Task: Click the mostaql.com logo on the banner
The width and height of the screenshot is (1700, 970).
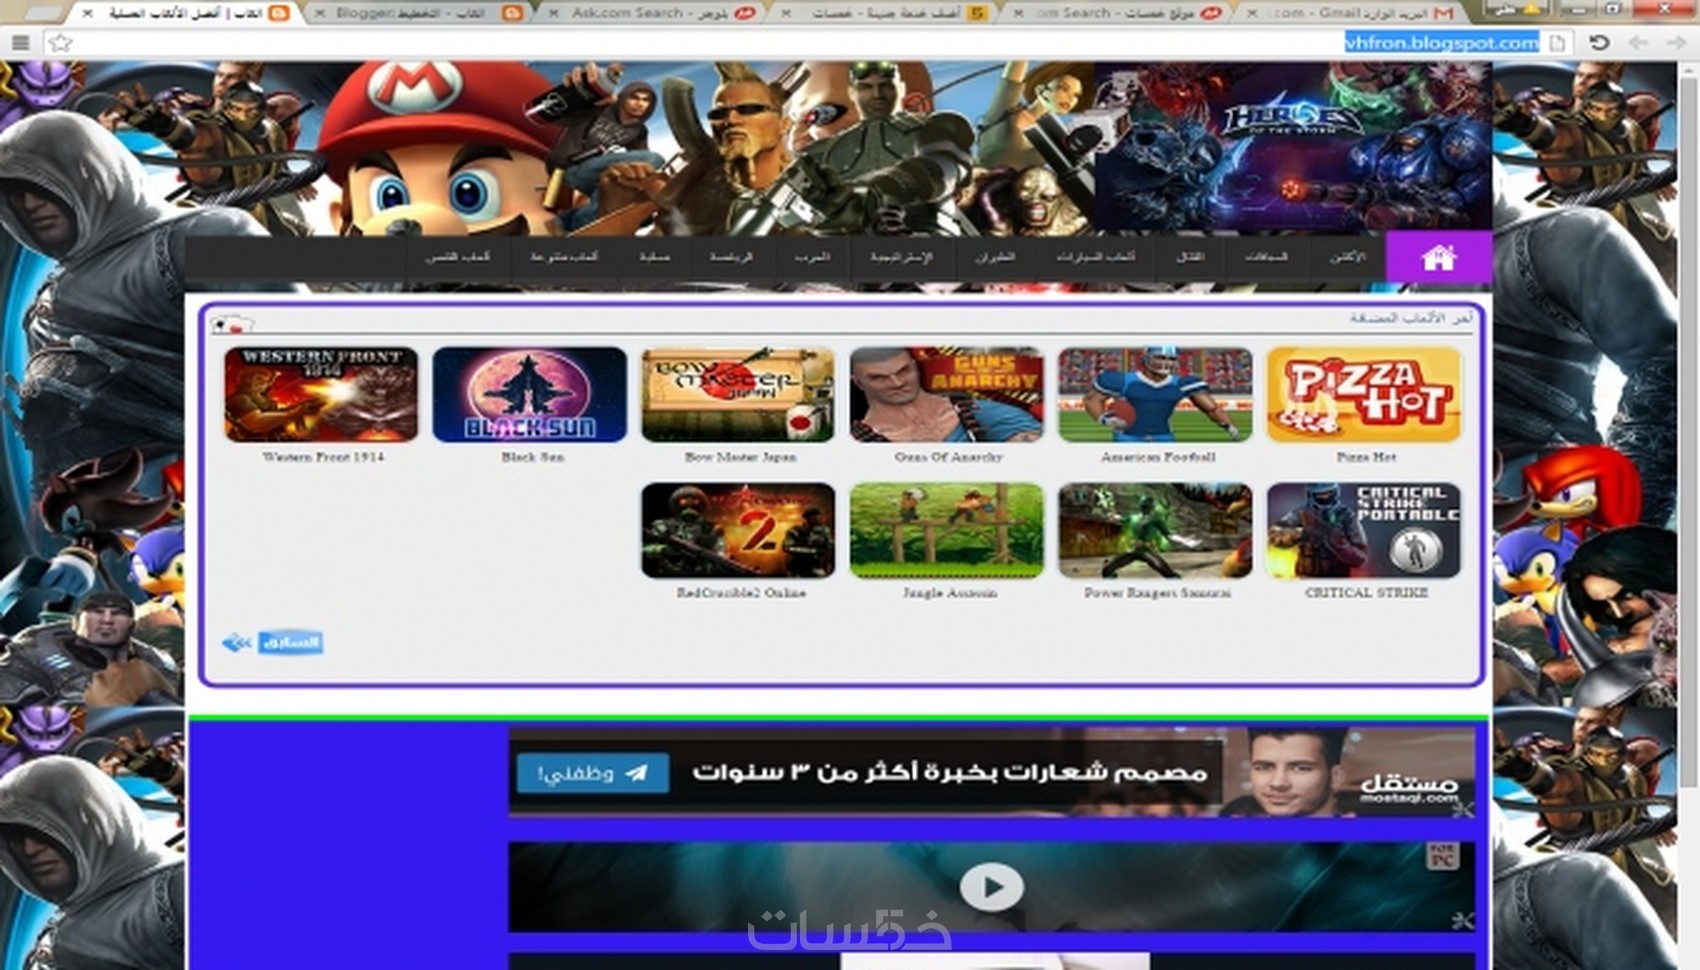Action: [1408, 787]
